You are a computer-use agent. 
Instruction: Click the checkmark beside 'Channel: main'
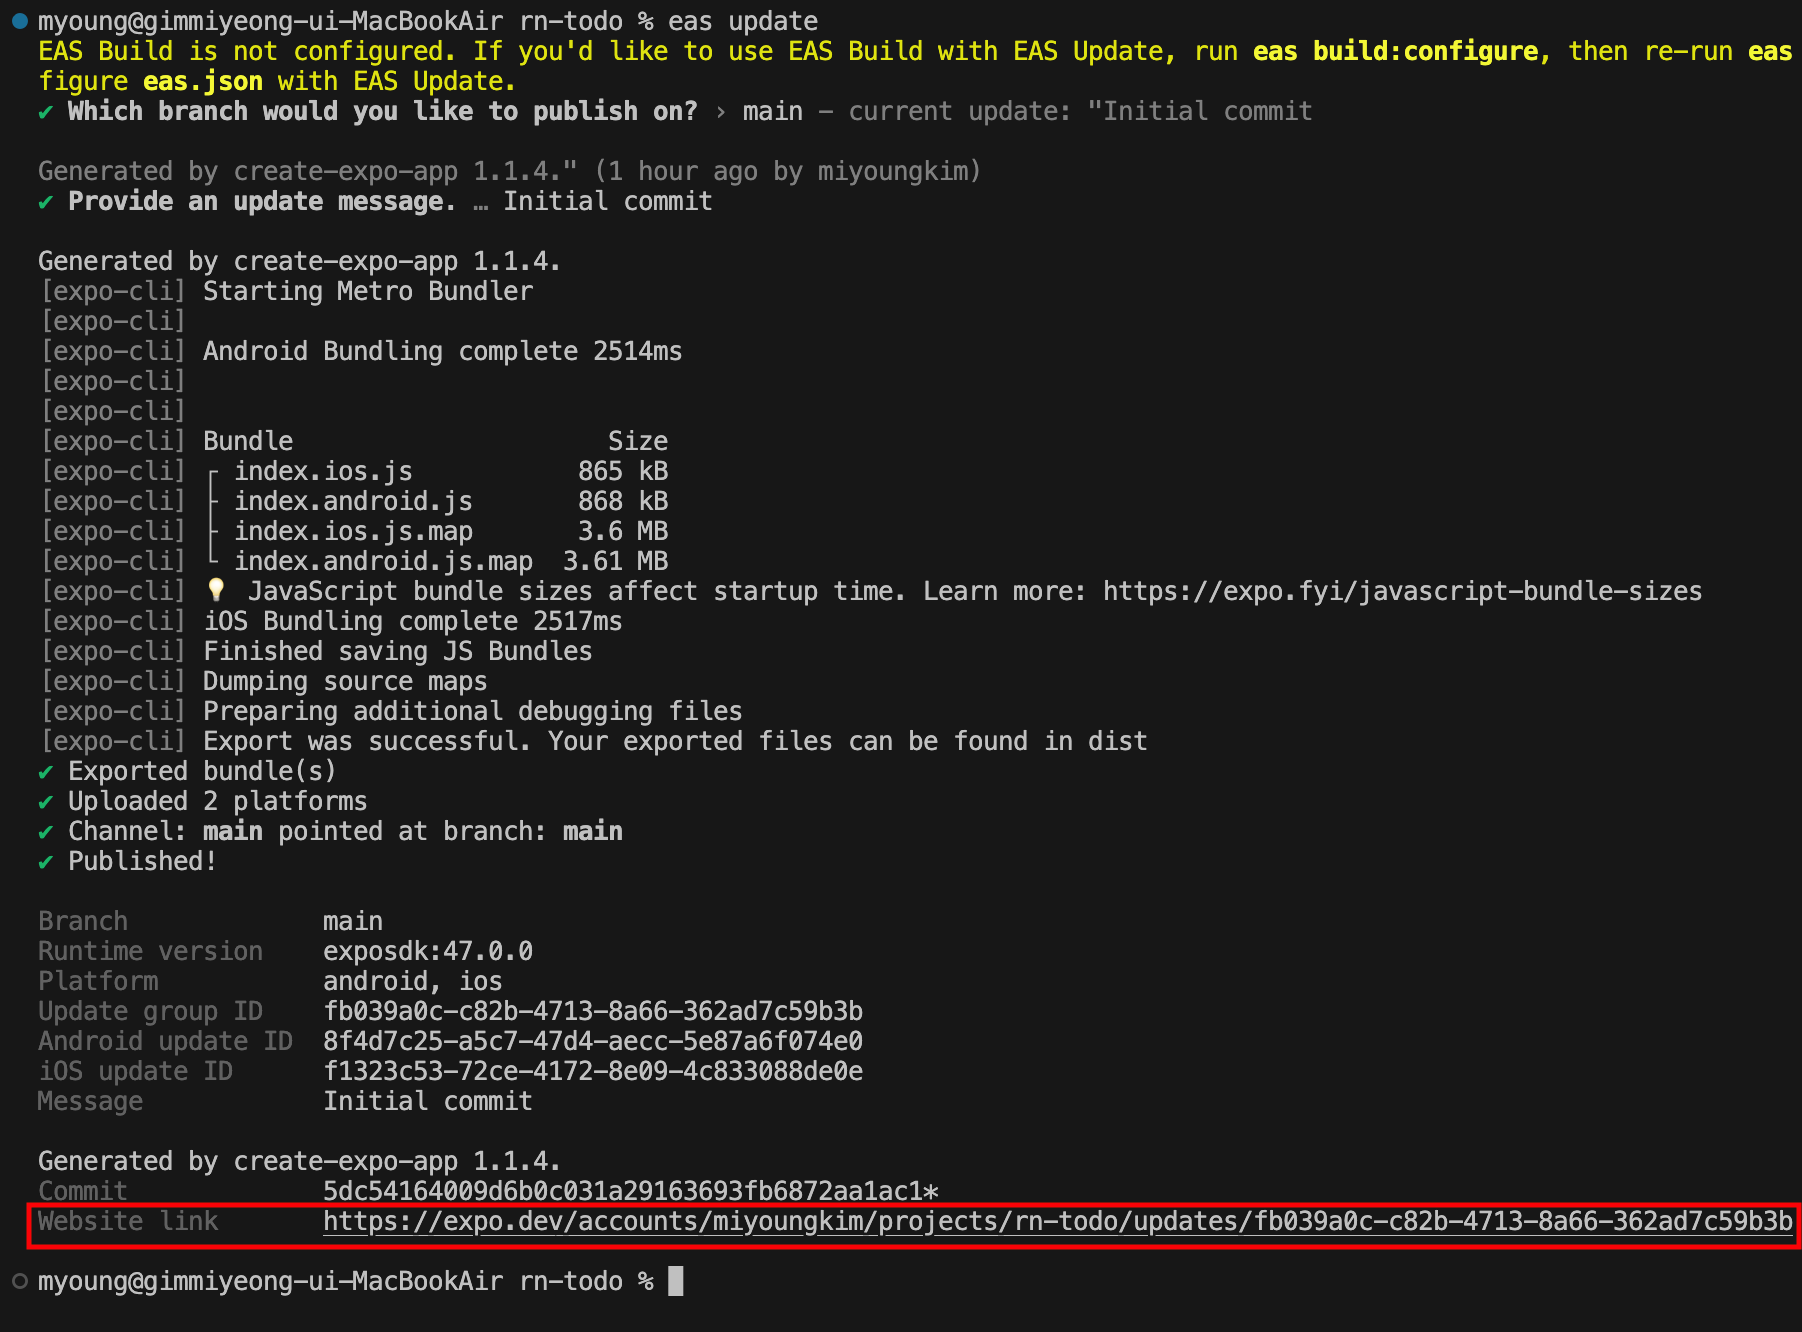click(x=45, y=832)
